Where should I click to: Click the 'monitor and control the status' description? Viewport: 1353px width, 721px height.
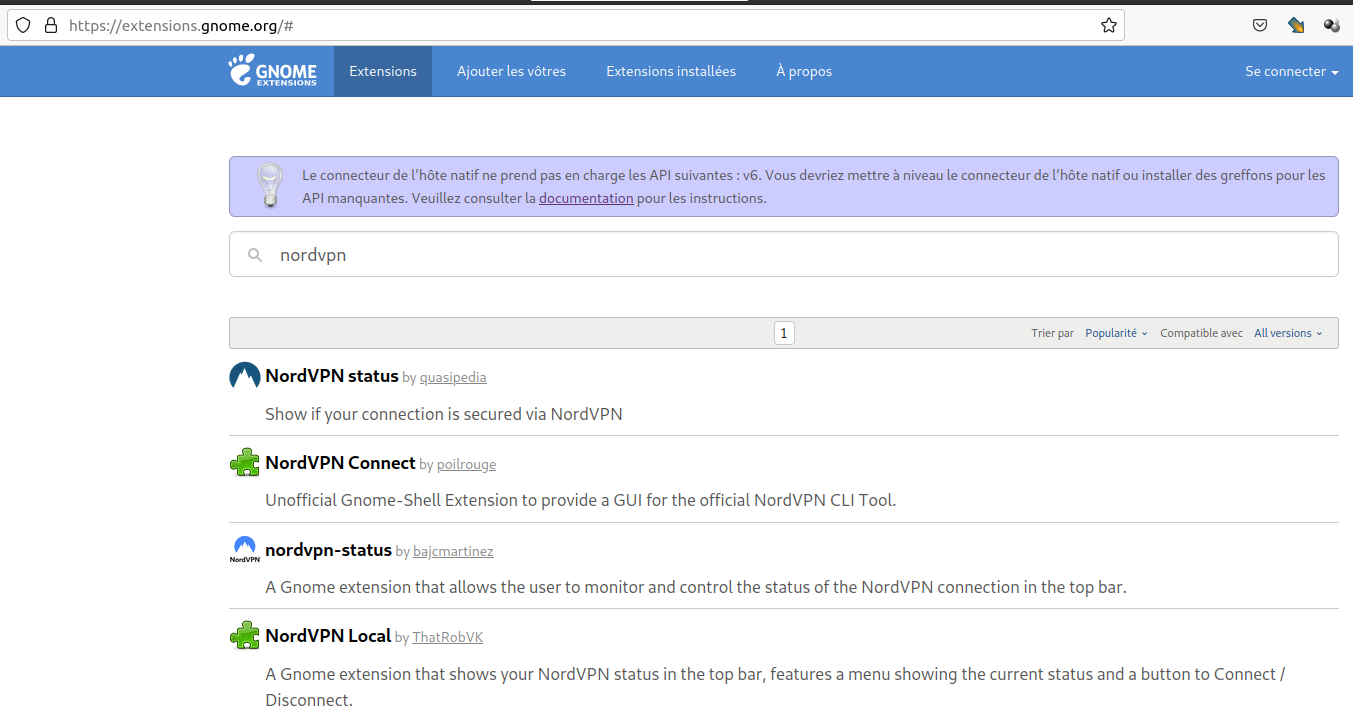[x=696, y=587]
